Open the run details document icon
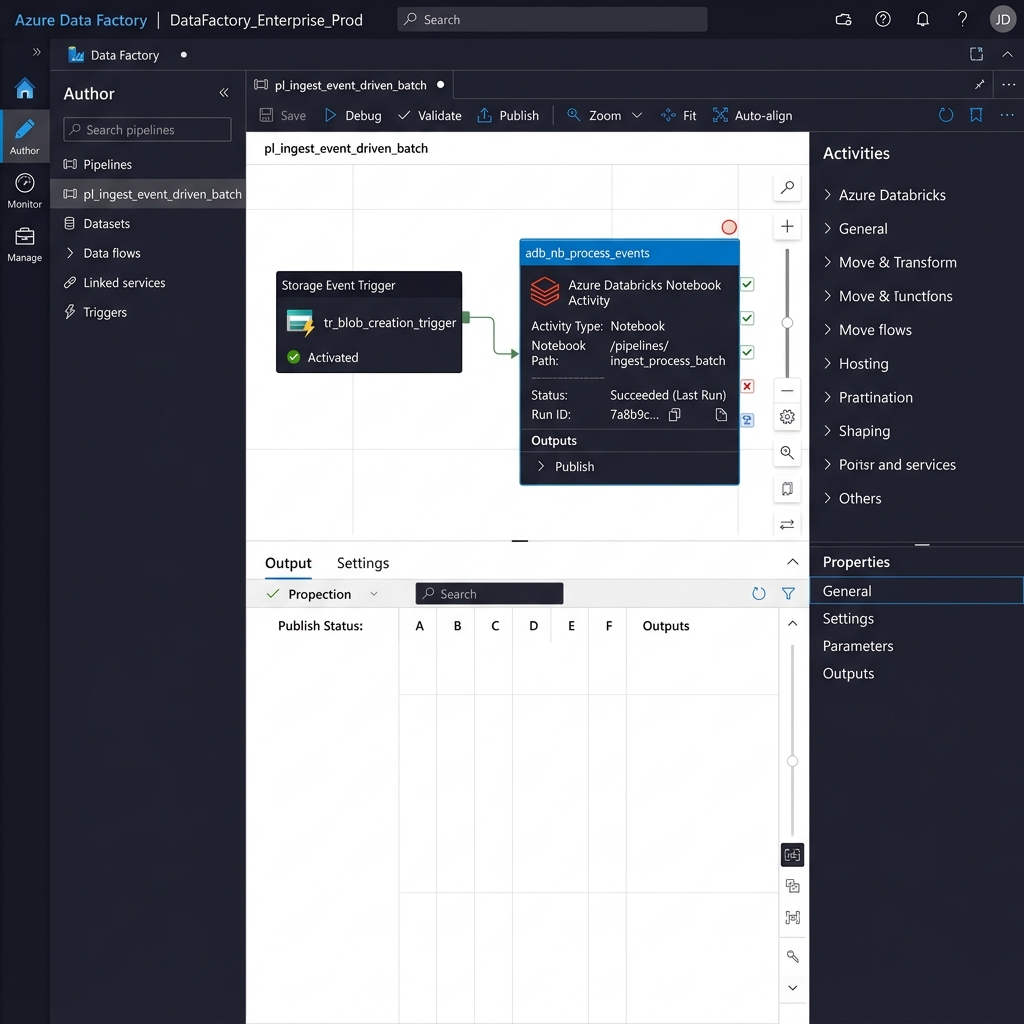The image size is (1024, 1024). pyautogui.click(x=721, y=415)
